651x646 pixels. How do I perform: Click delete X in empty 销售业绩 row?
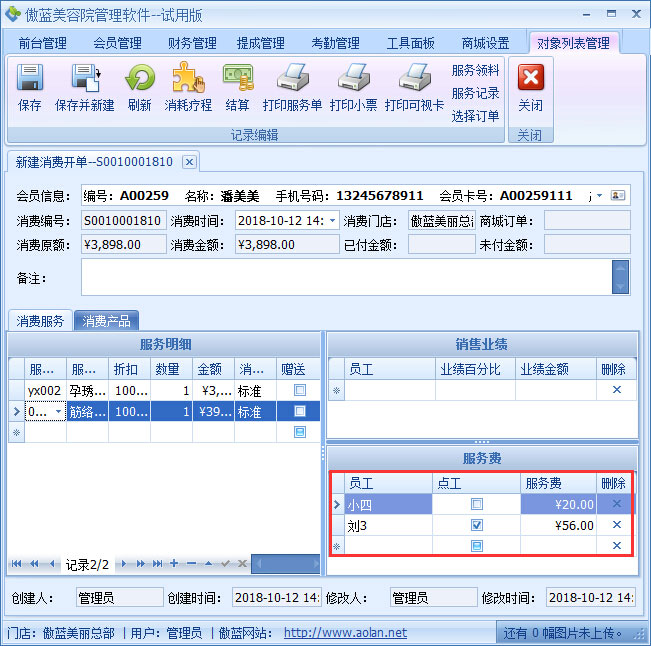coord(617,390)
